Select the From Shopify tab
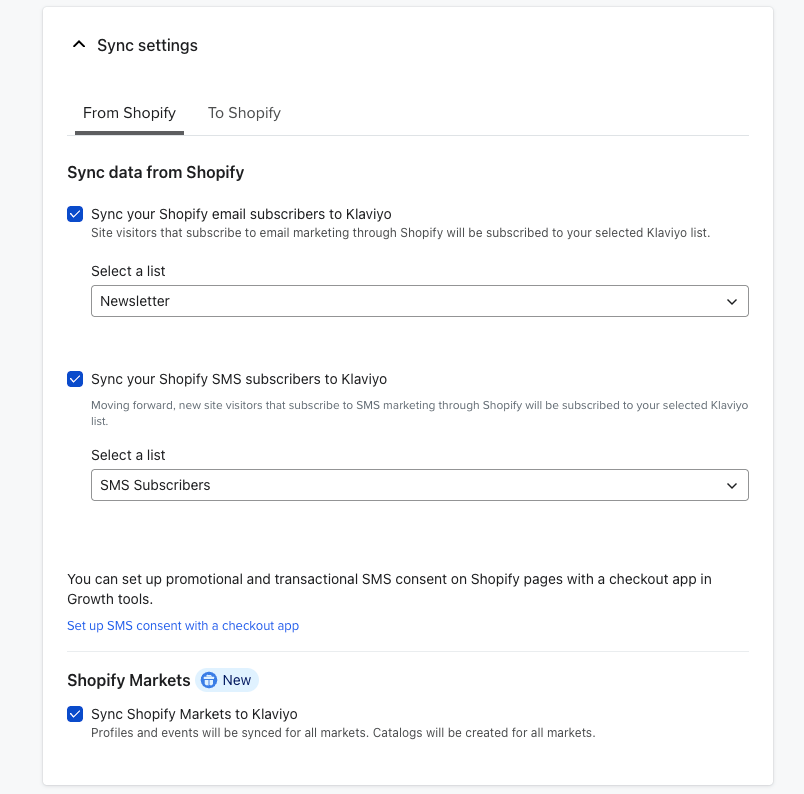The image size is (804, 794). point(129,113)
